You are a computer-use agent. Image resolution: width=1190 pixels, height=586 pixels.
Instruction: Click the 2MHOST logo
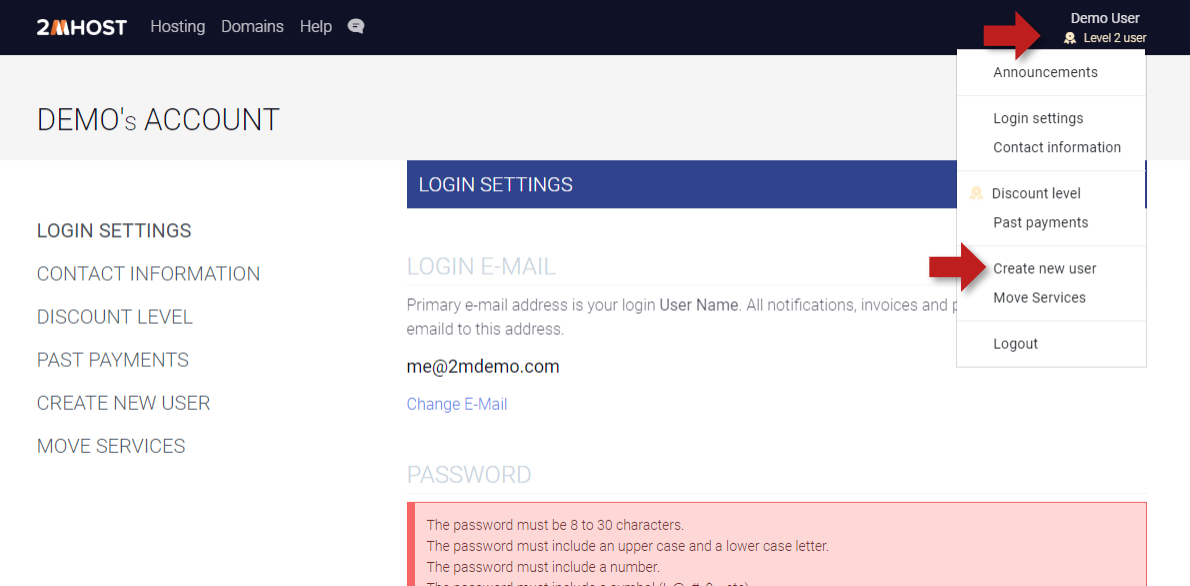click(x=82, y=27)
